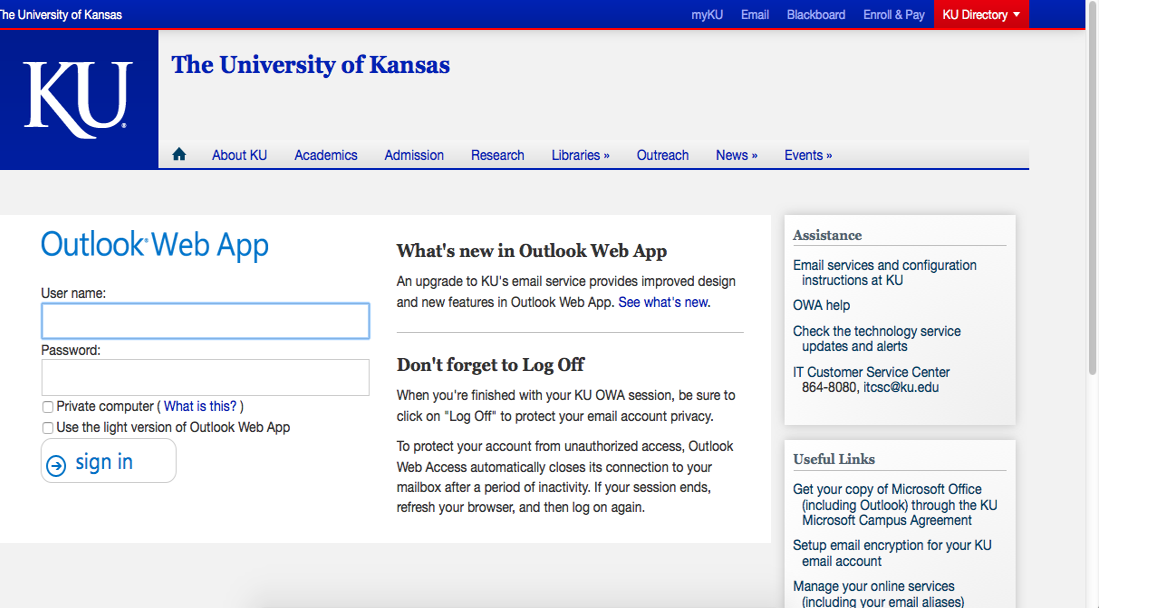Select the Research menu item
This screenshot has height=608, width=1158.
[x=497, y=155]
